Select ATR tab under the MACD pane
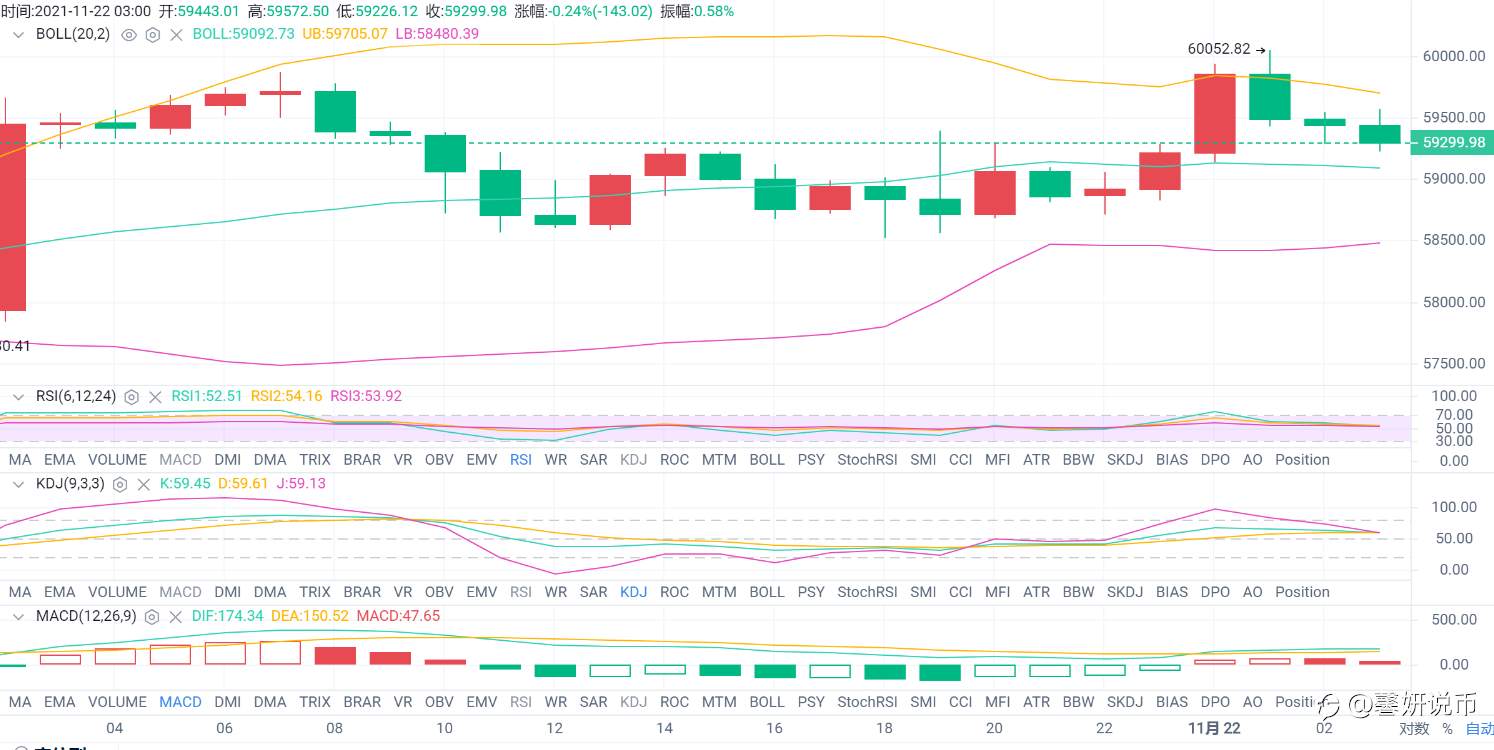The height and width of the screenshot is (750, 1494). coord(1037,702)
